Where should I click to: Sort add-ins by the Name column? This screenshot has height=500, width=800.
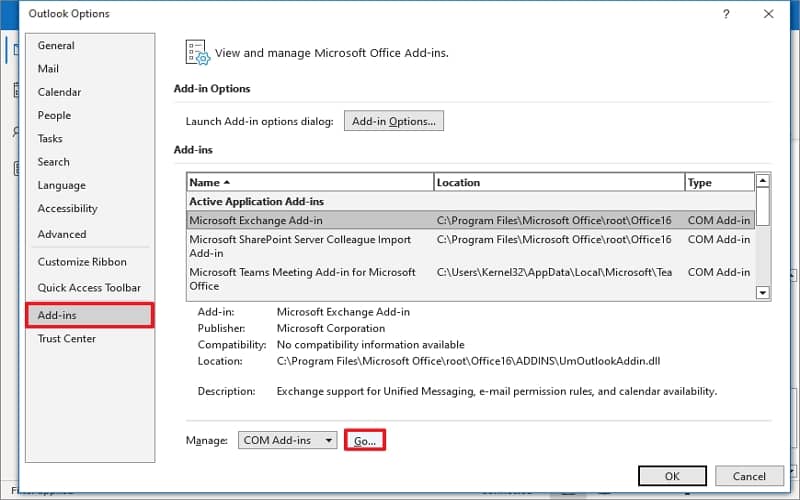(310, 182)
